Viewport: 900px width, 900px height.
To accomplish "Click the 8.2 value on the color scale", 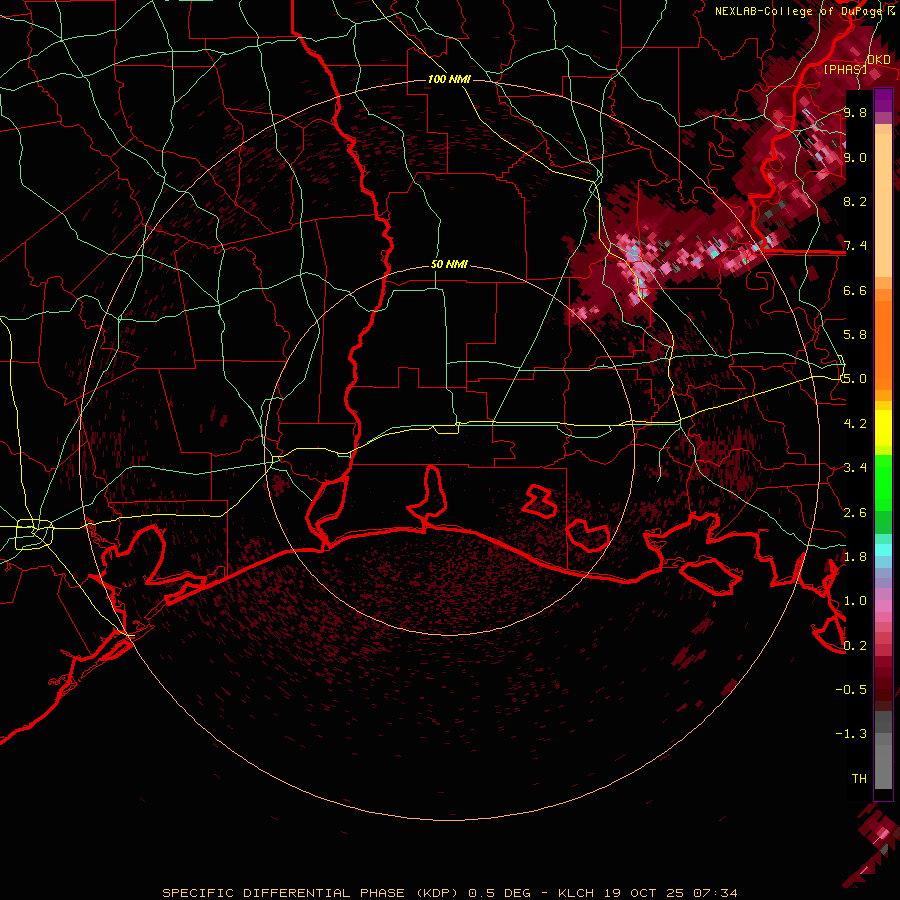I will coord(855,201).
